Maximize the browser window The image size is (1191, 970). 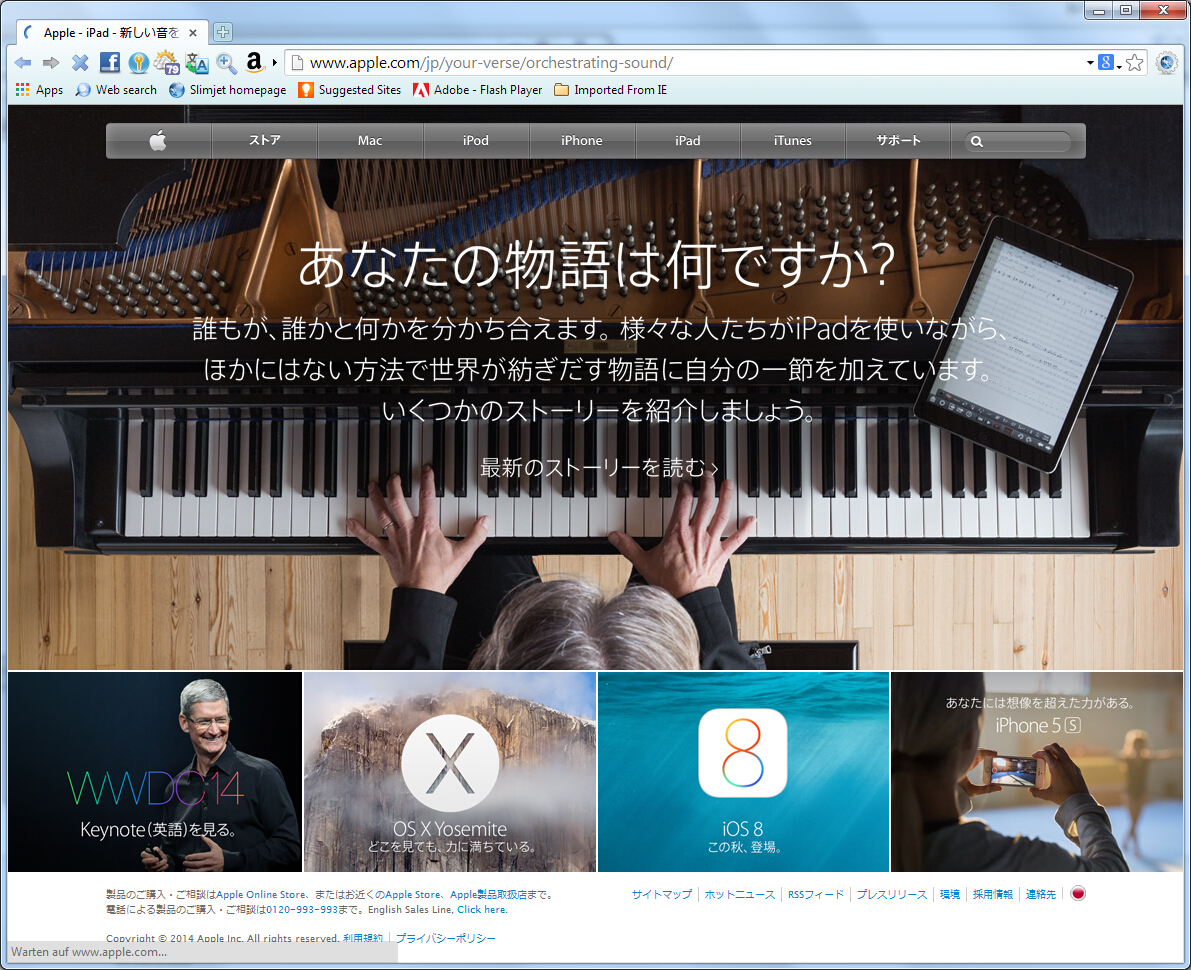[1126, 11]
